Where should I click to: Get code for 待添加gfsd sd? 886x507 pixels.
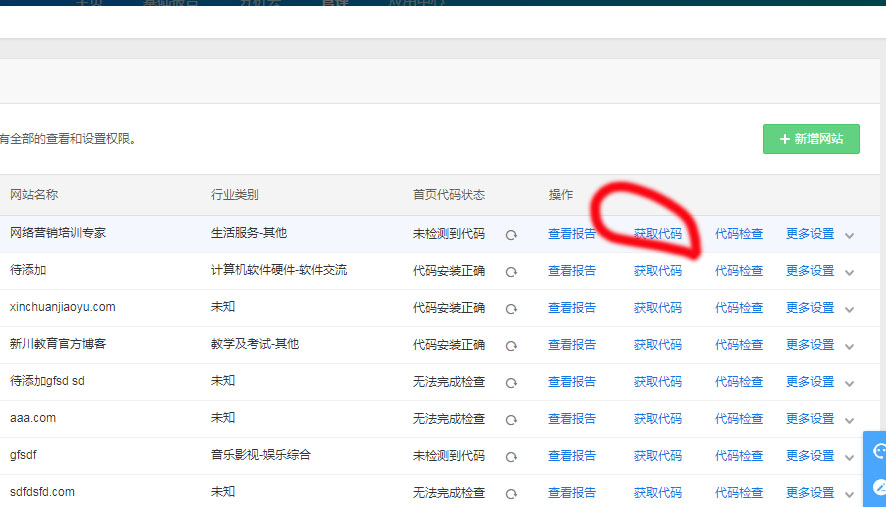pyautogui.click(x=658, y=382)
